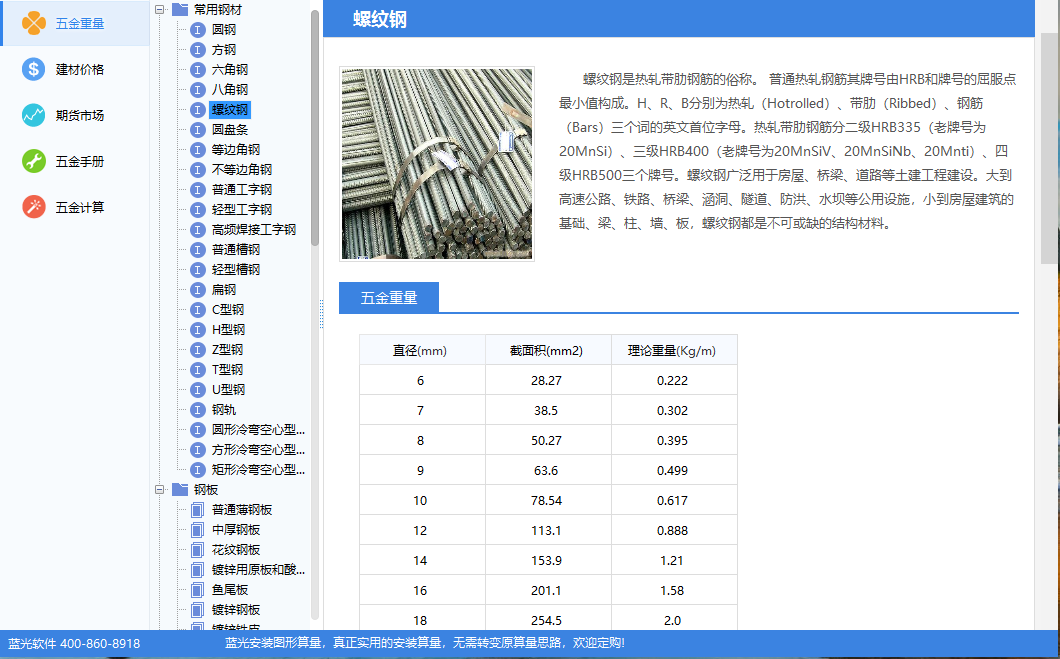Viewport: 1060px width, 659px height.
Task: Select 矩形冷弯空心型 tree item
Action: point(258,470)
